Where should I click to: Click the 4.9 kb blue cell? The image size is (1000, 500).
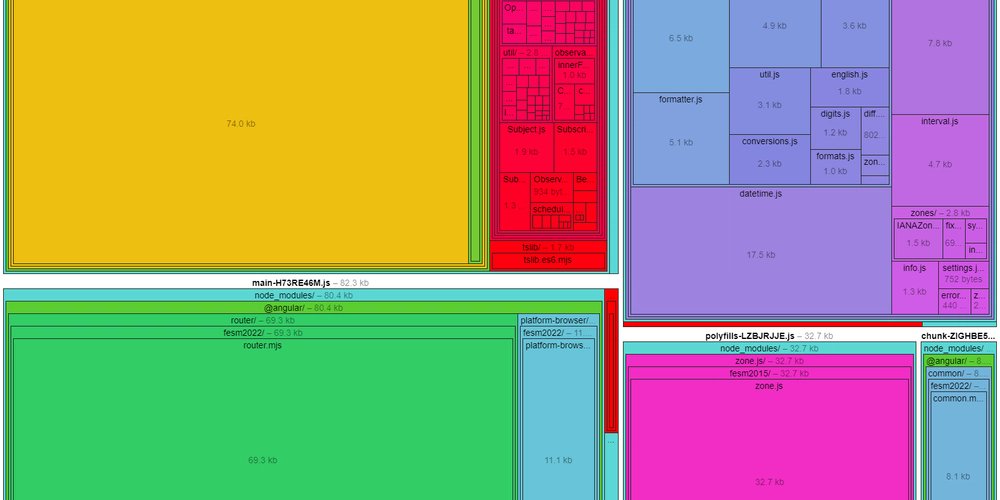pyautogui.click(x=775, y=33)
